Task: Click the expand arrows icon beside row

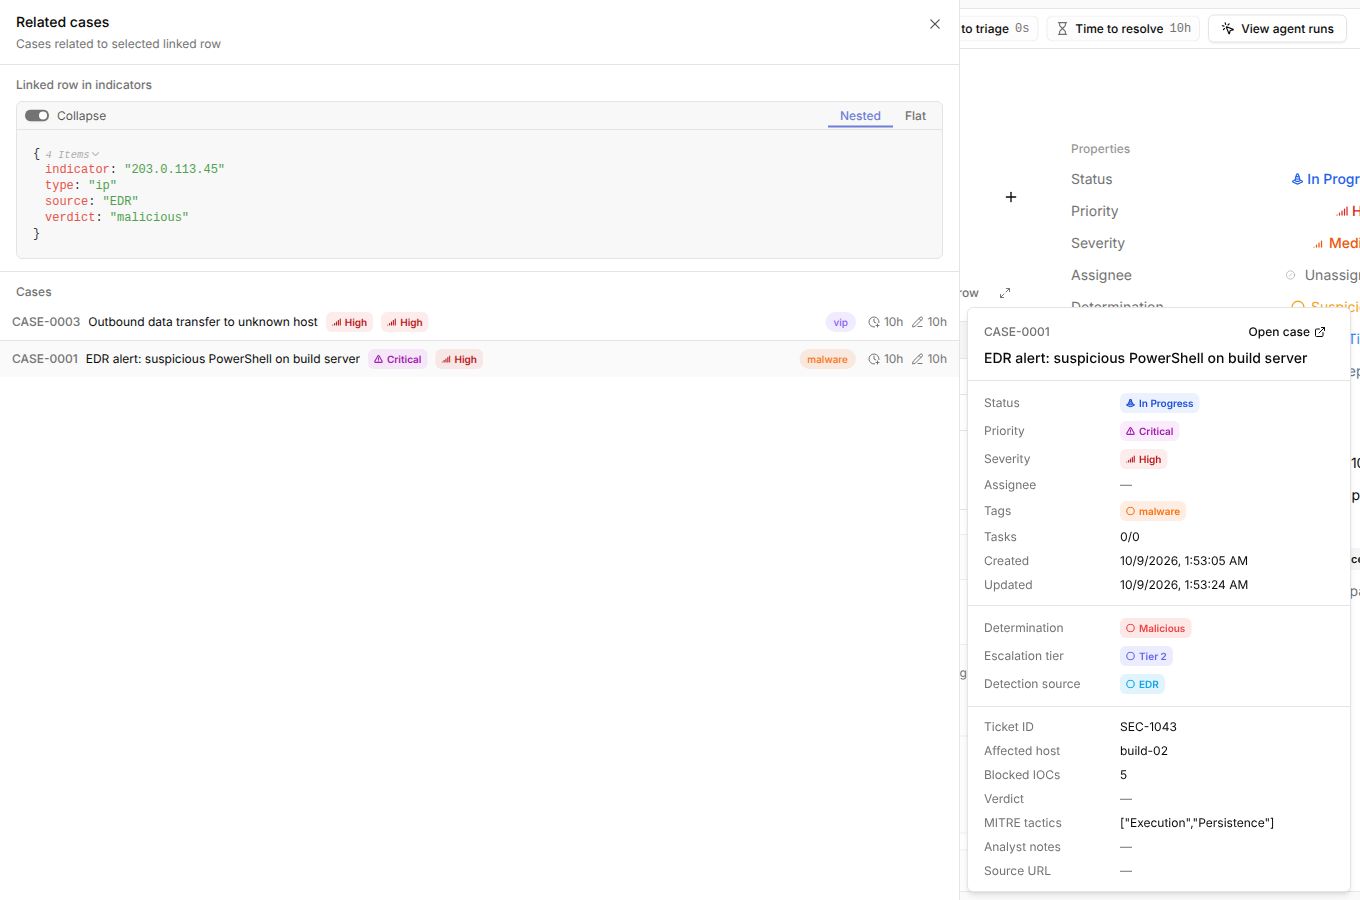Action: [1005, 293]
